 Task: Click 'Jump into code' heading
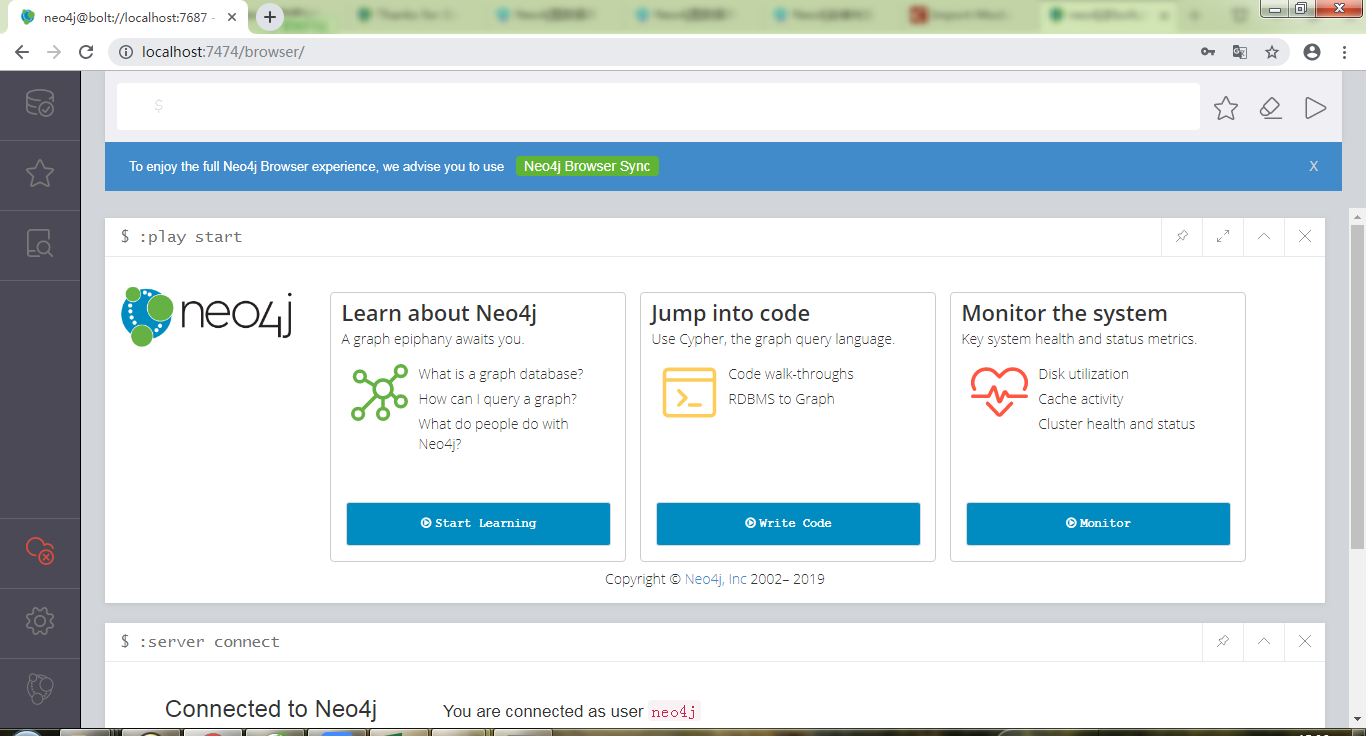click(x=730, y=313)
